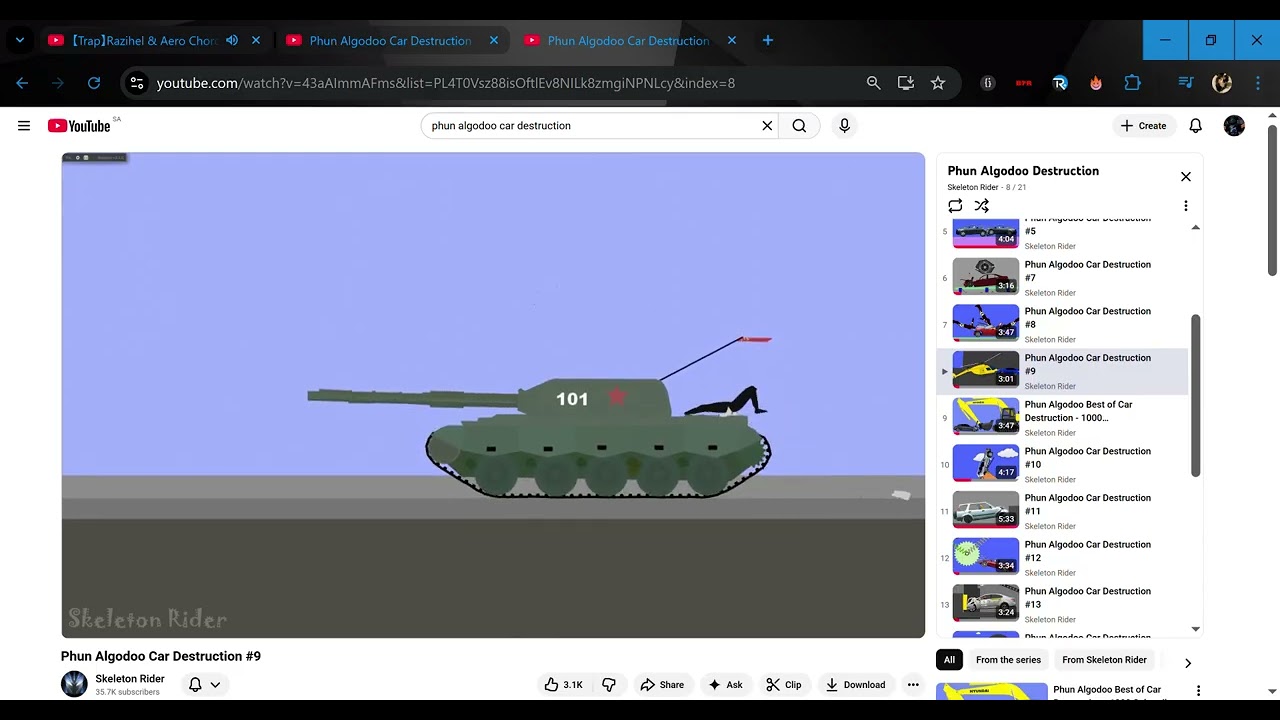
Task: Open the browser profile avatar
Action: 1222,83
